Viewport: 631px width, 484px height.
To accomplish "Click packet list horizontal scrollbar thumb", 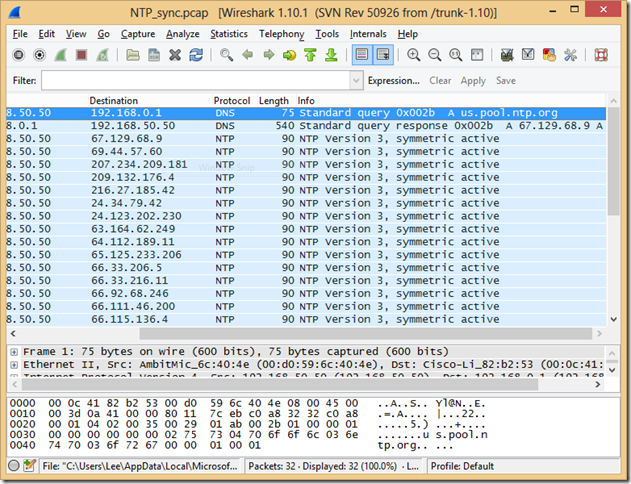I will click(x=365, y=334).
